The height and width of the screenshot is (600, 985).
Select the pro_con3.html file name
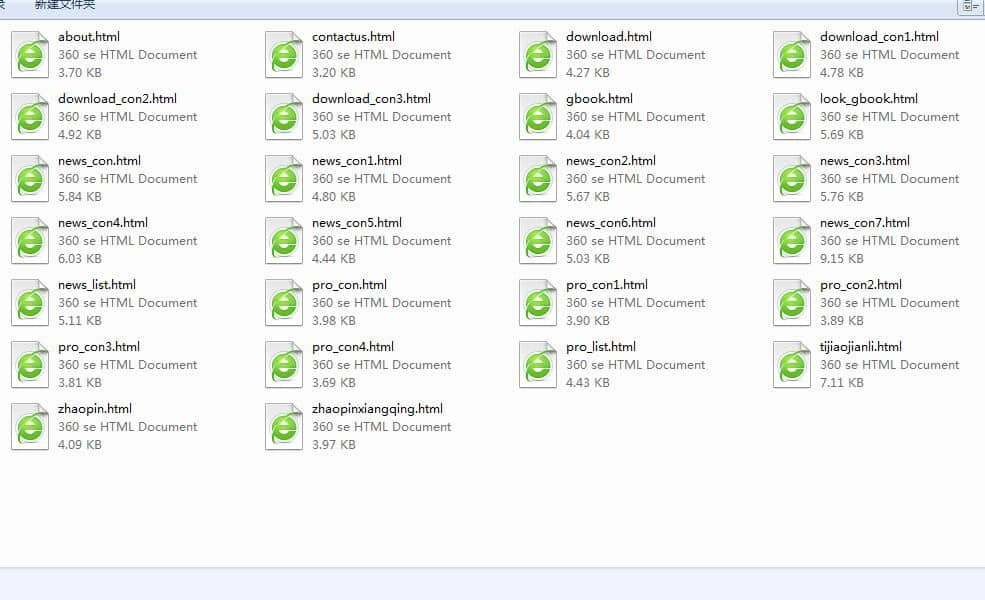tap(99, 347)
